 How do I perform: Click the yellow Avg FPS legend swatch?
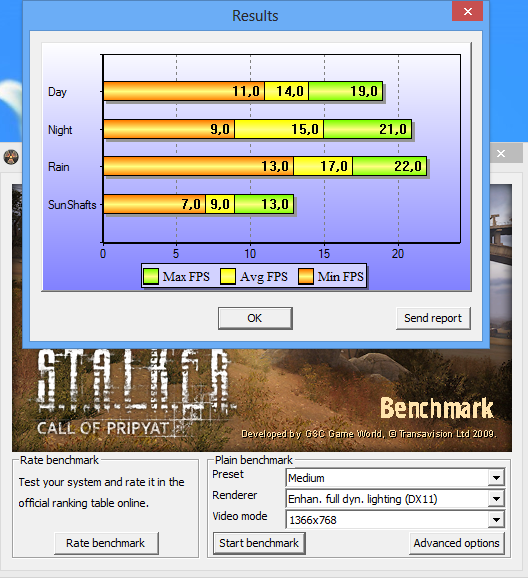[x=228, y=276]
